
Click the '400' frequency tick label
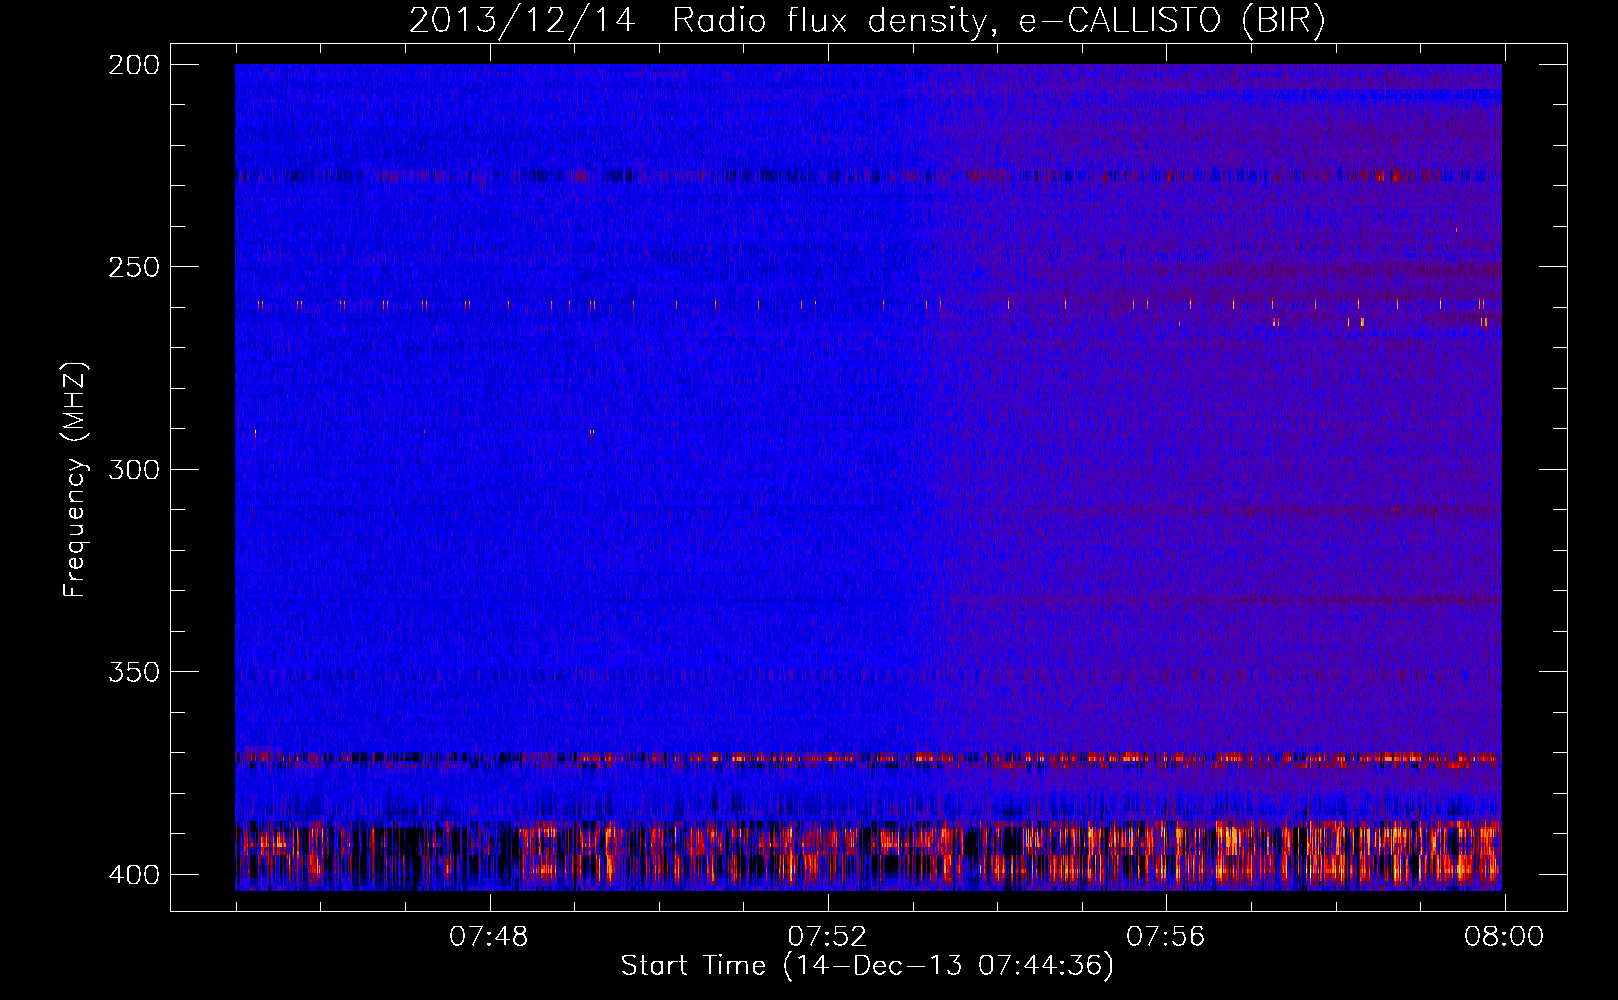(x=133, y=874)
